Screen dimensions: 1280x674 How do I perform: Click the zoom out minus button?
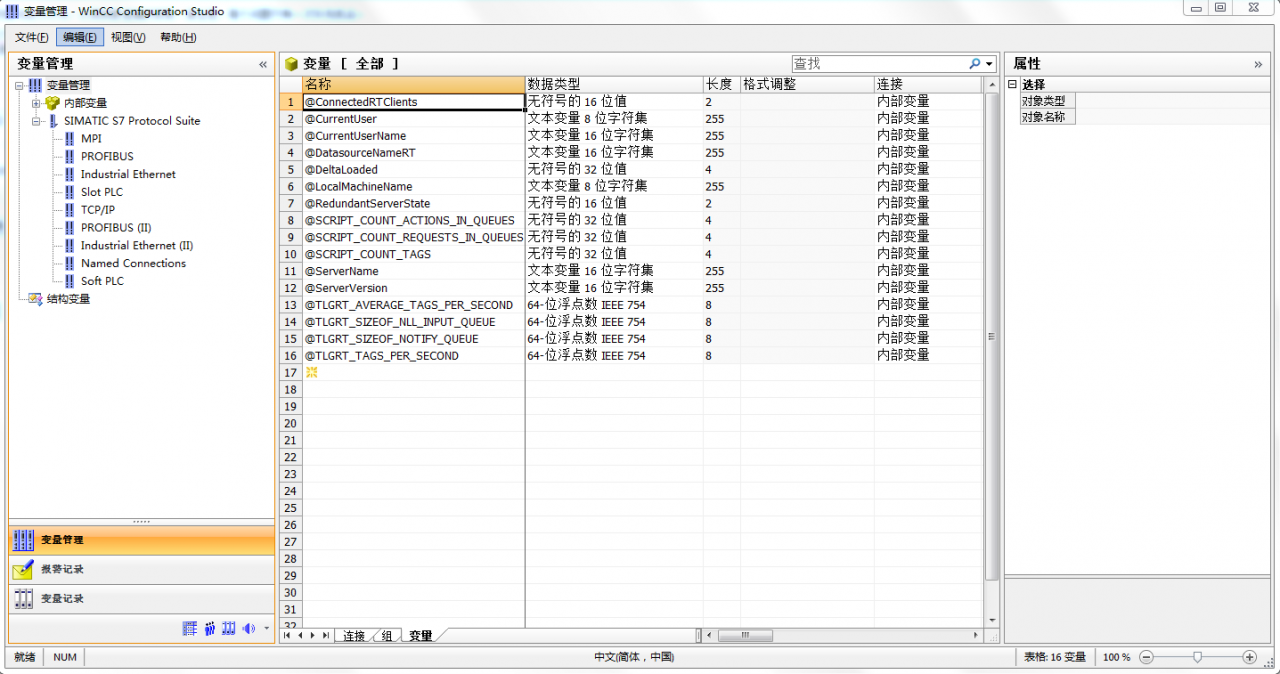click(1147, 657)
